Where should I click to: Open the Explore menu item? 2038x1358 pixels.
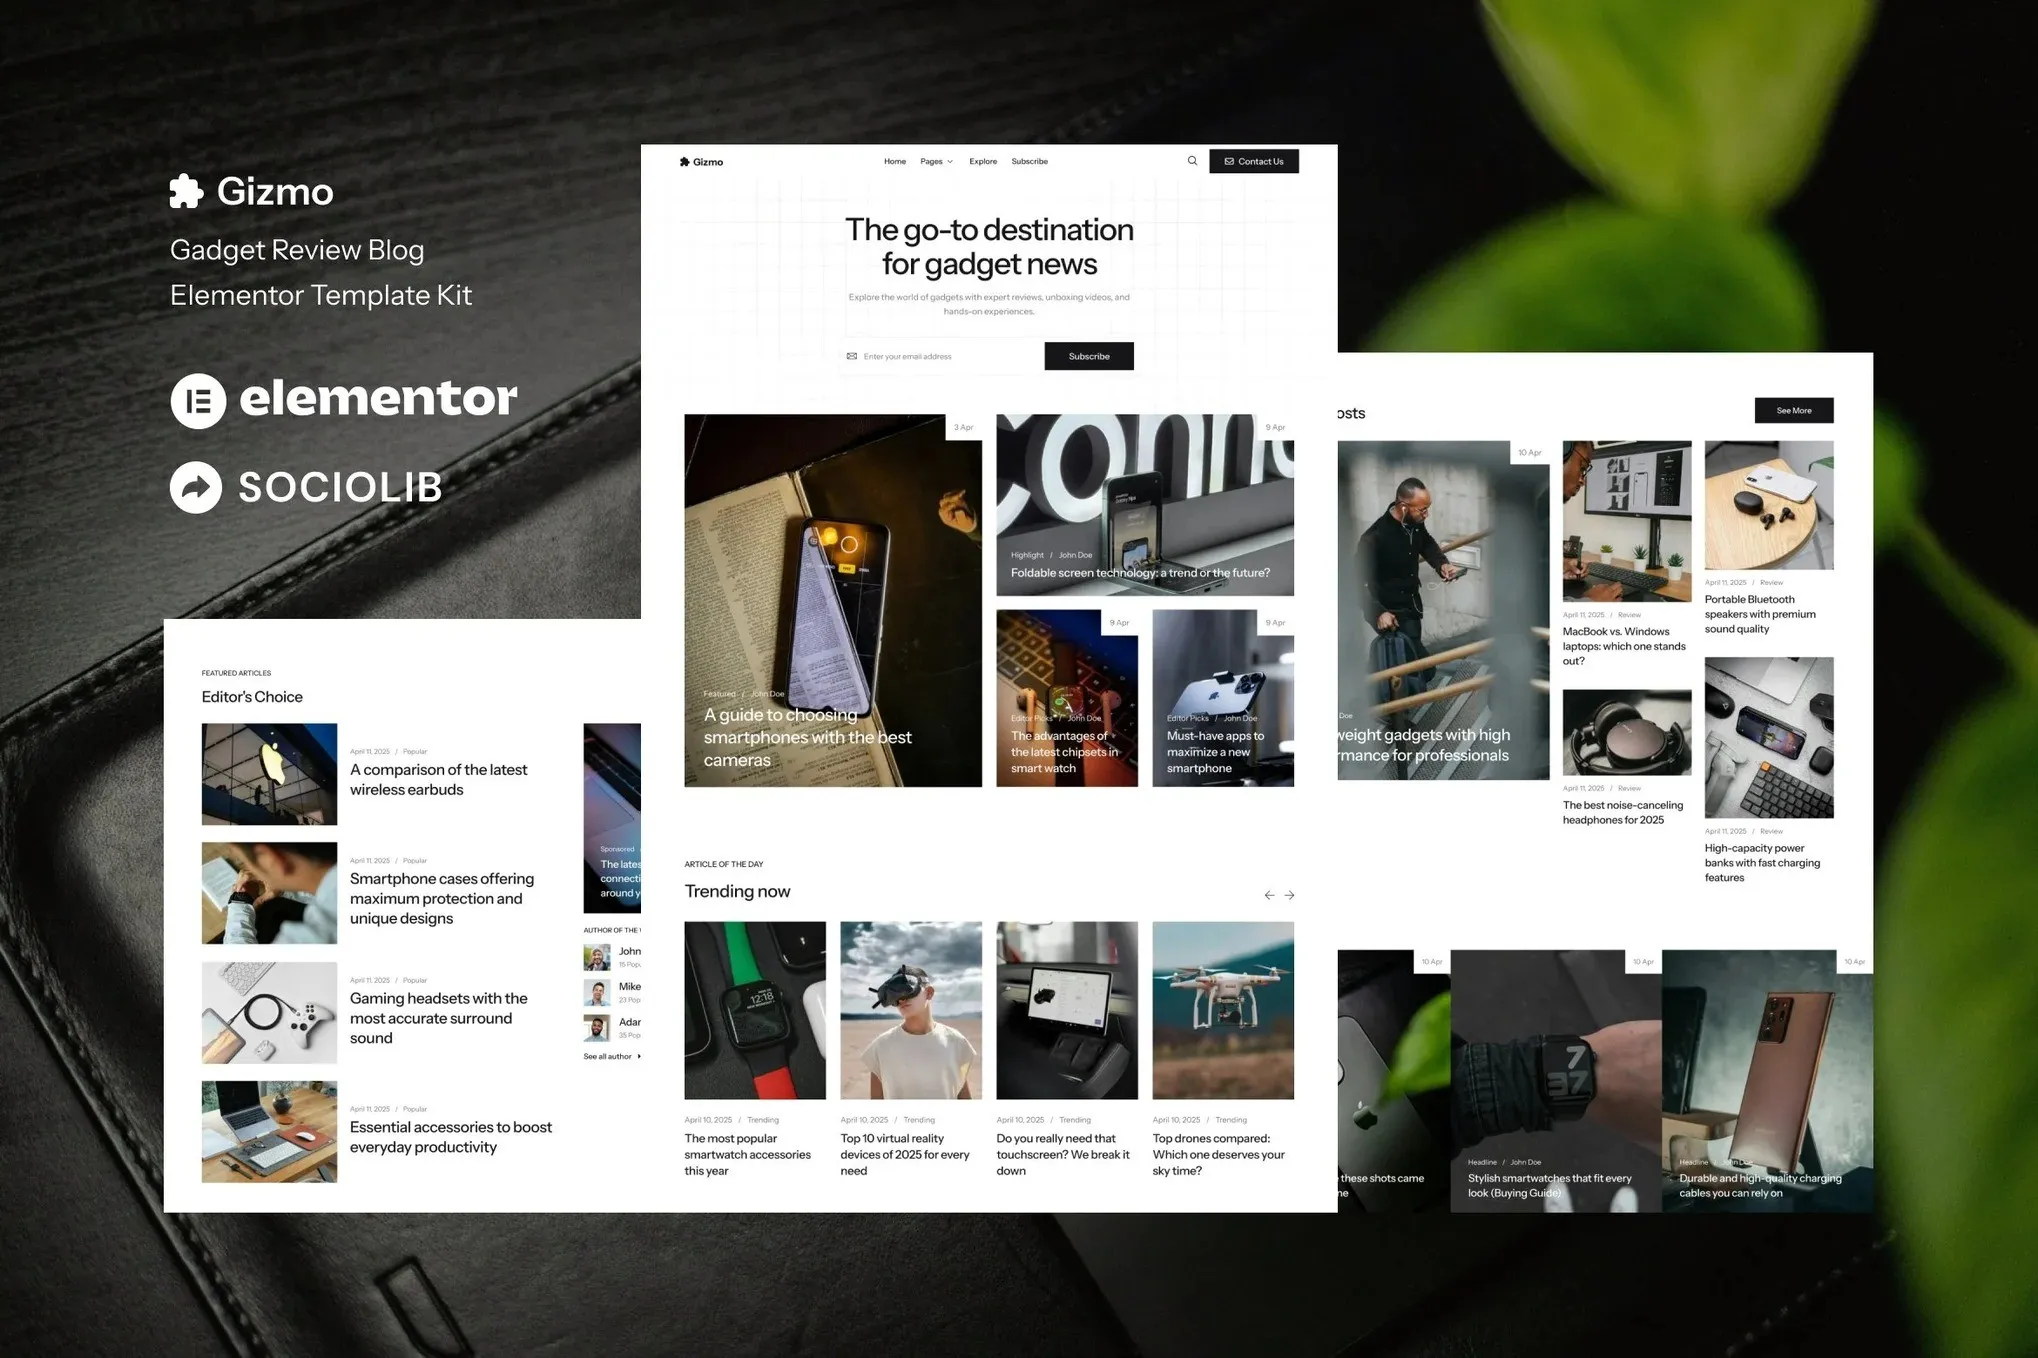coord(983,161)
